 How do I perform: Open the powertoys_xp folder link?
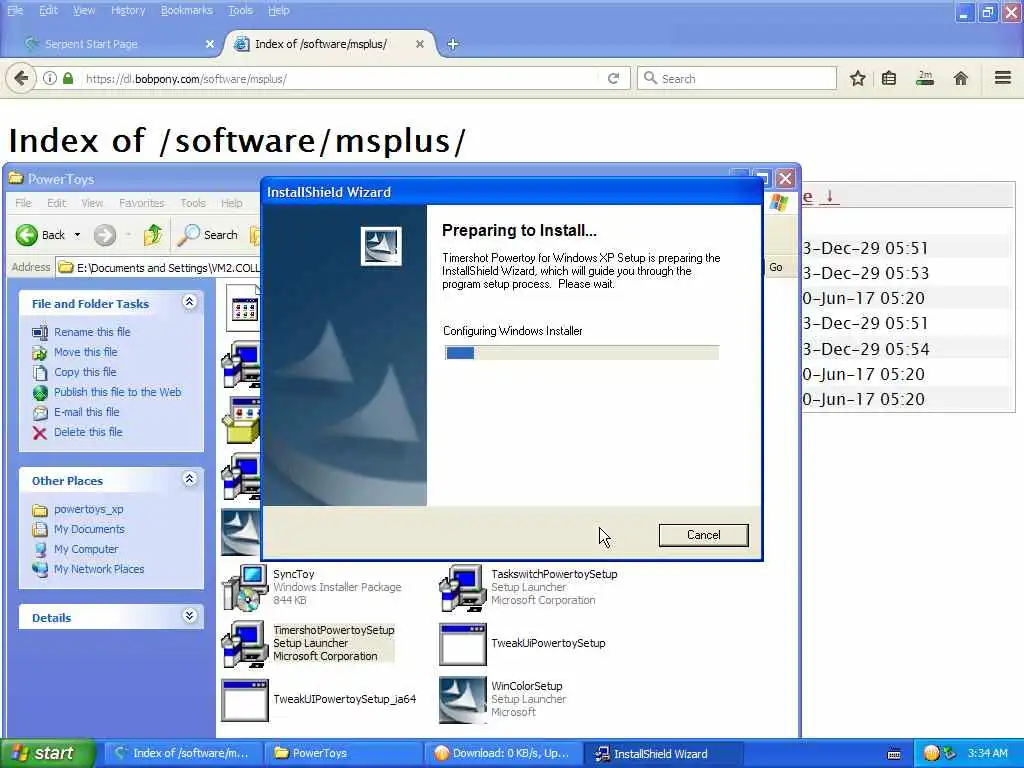(89, 509)
